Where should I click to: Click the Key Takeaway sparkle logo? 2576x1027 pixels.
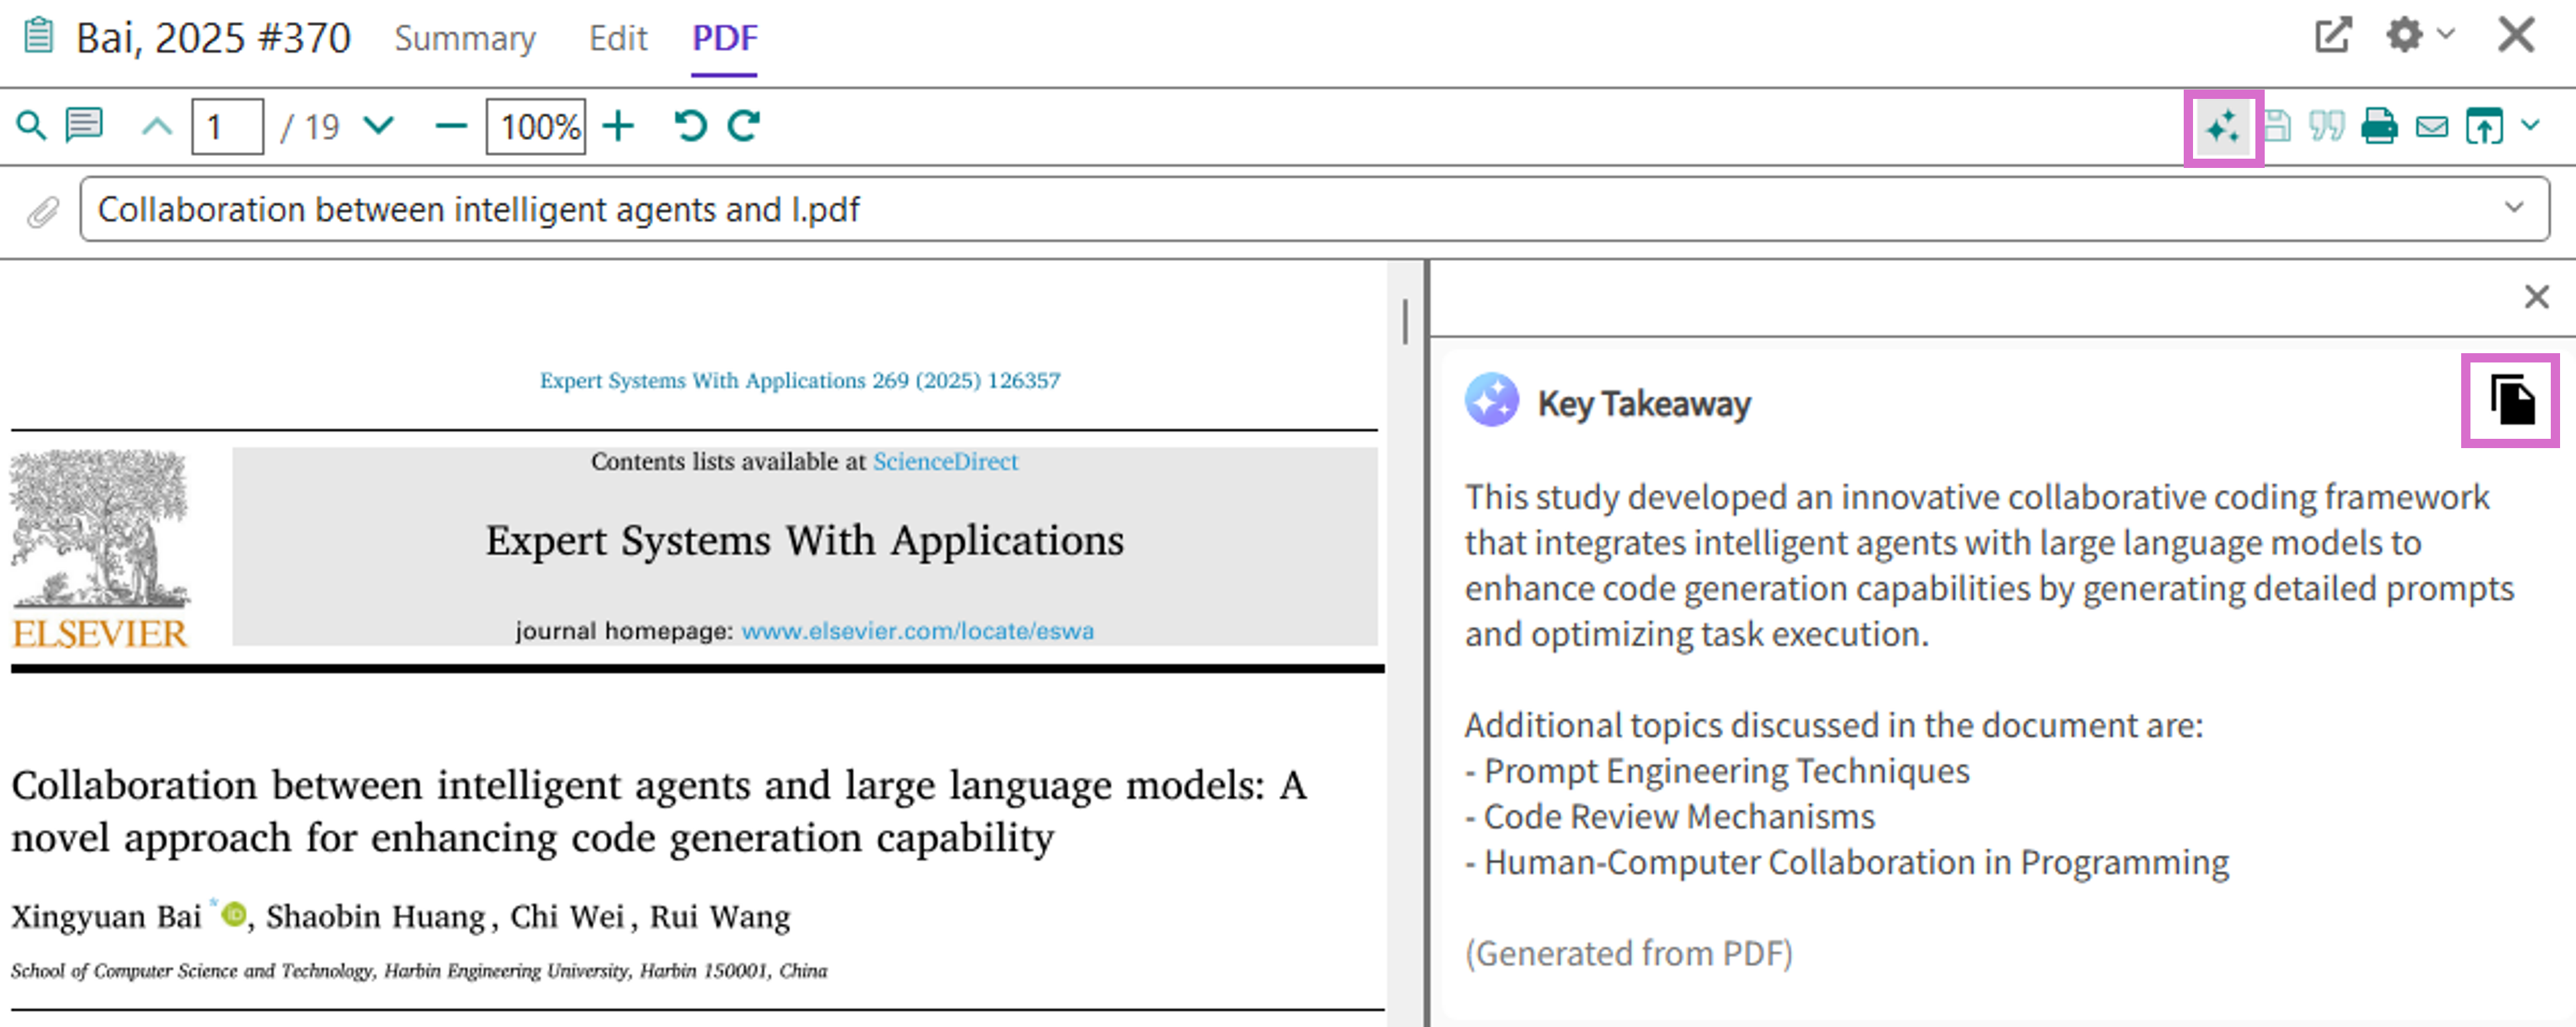(1492, 401)
